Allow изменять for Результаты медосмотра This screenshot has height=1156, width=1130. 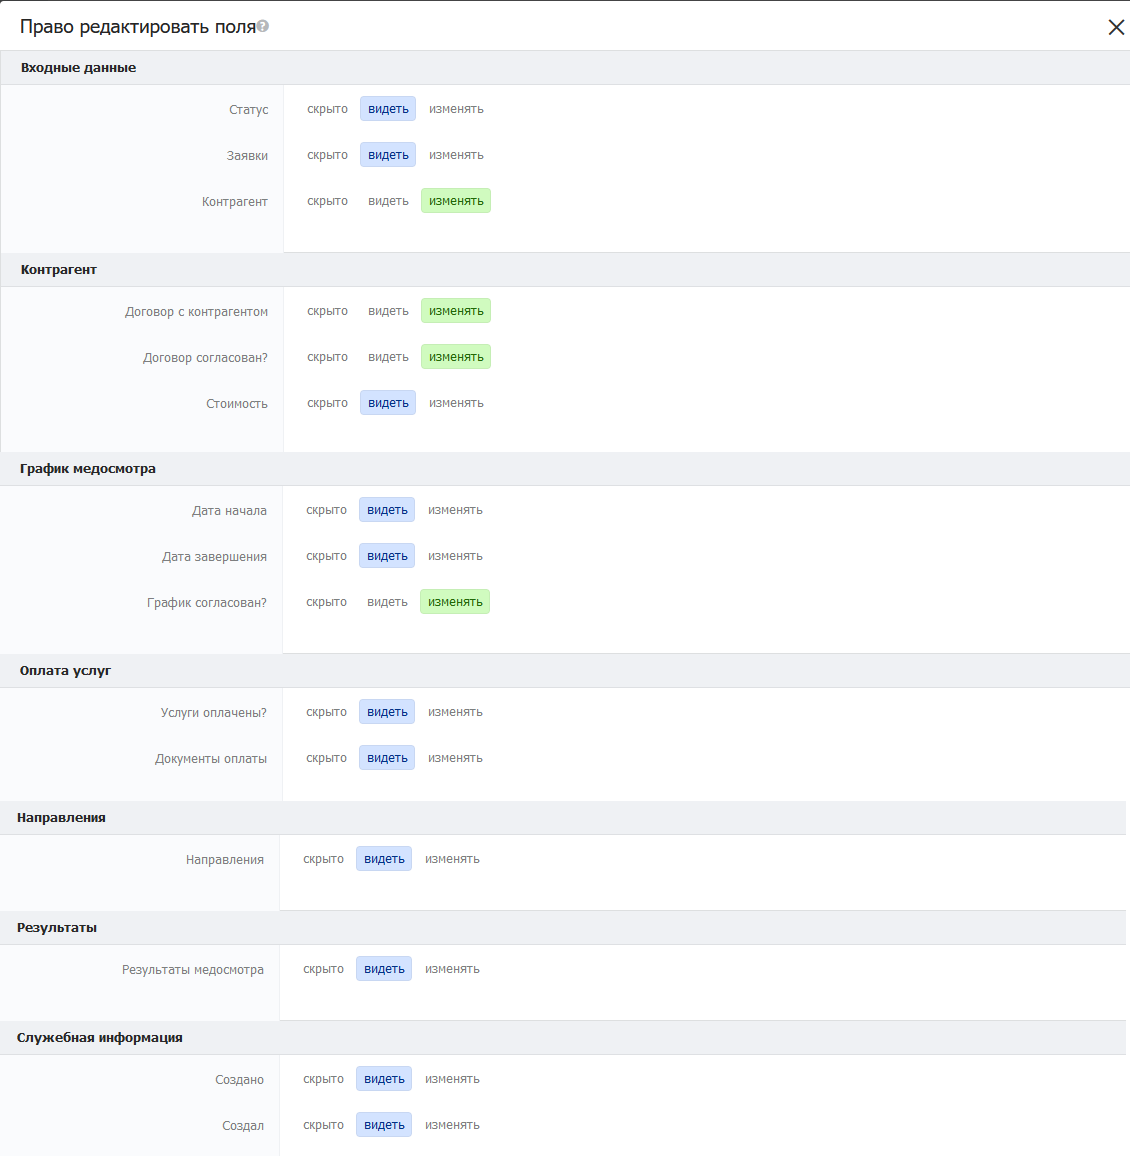pyautogui.click(x=453, y=969)
